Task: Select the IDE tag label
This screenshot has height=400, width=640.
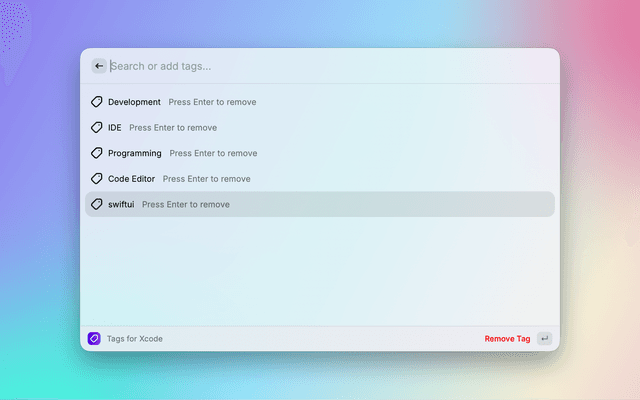Action: tap(114, 128)
